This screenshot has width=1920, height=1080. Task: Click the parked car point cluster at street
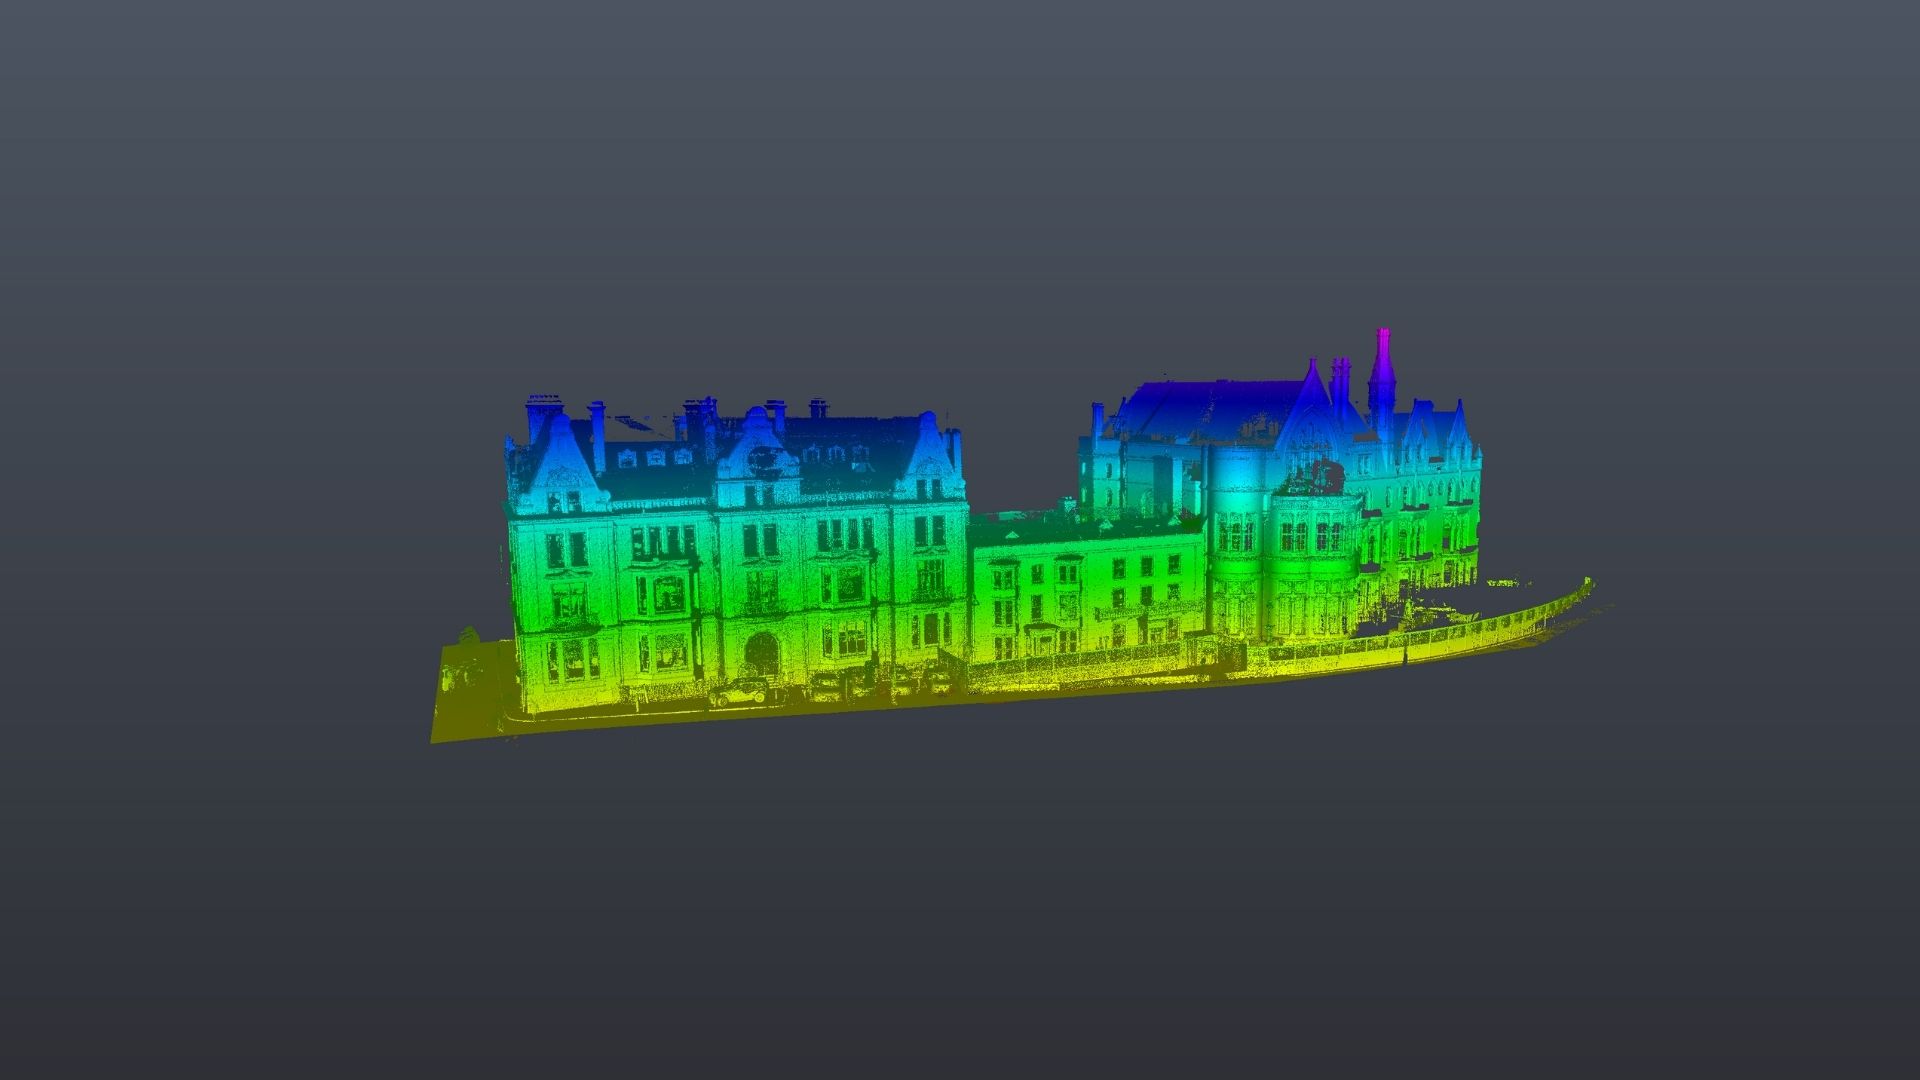pyautogui.click(x=740, y=692)
